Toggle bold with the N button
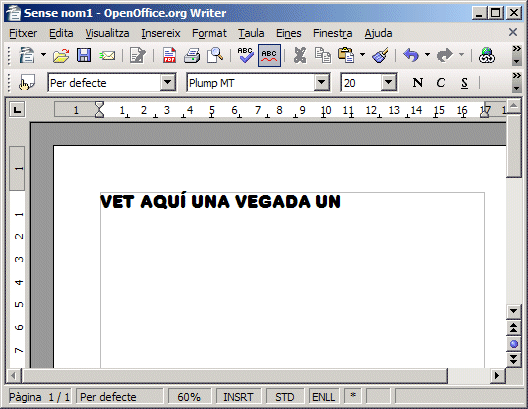Screen dimensions: 528x409 pos(418,83)
